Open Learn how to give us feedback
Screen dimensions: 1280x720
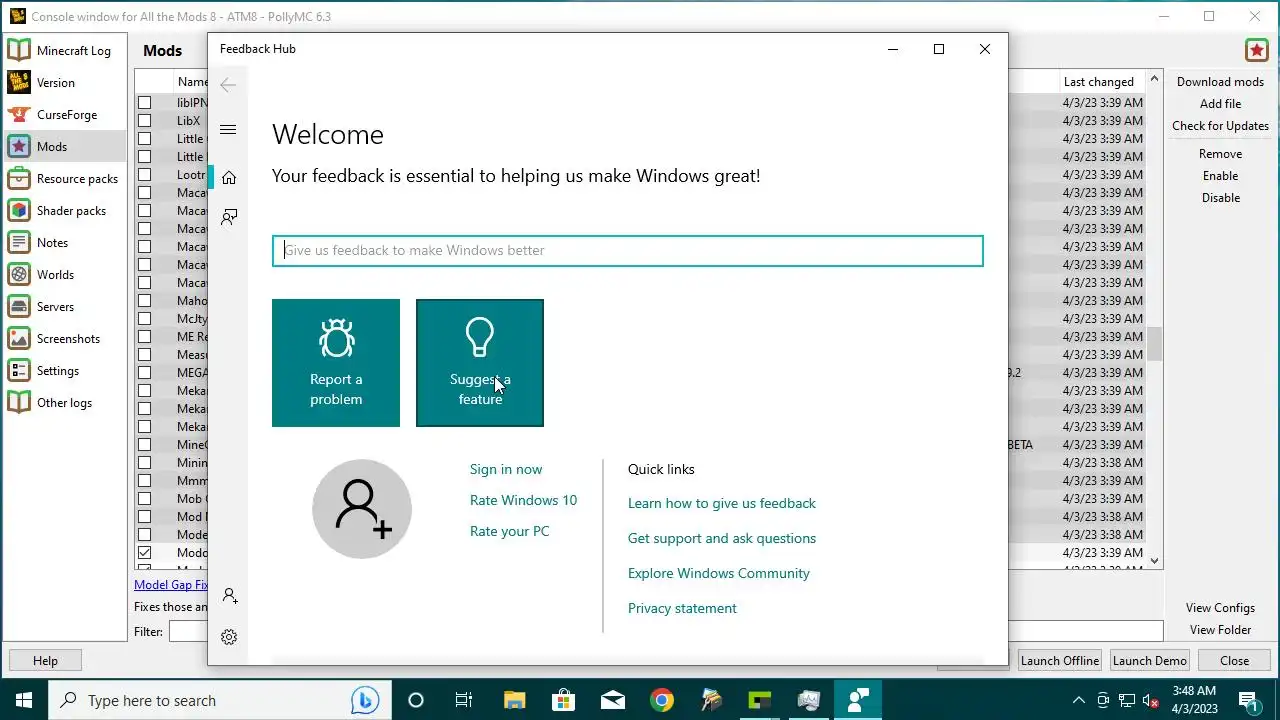coord(722,503)
